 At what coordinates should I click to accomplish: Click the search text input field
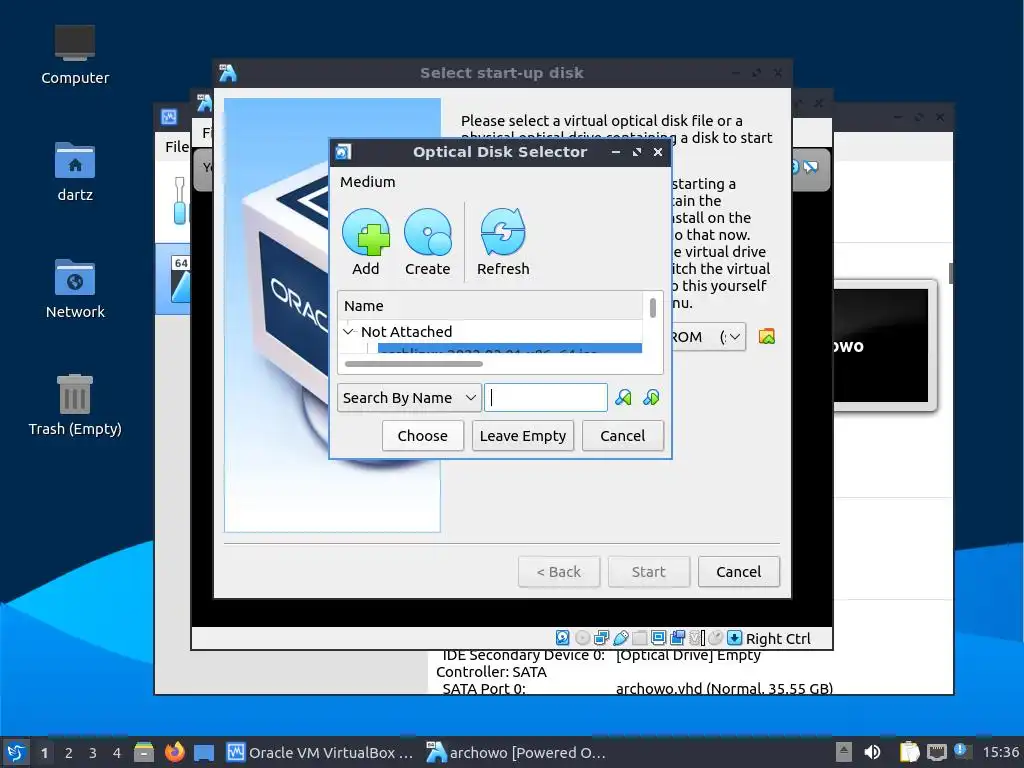pos(546,398)
